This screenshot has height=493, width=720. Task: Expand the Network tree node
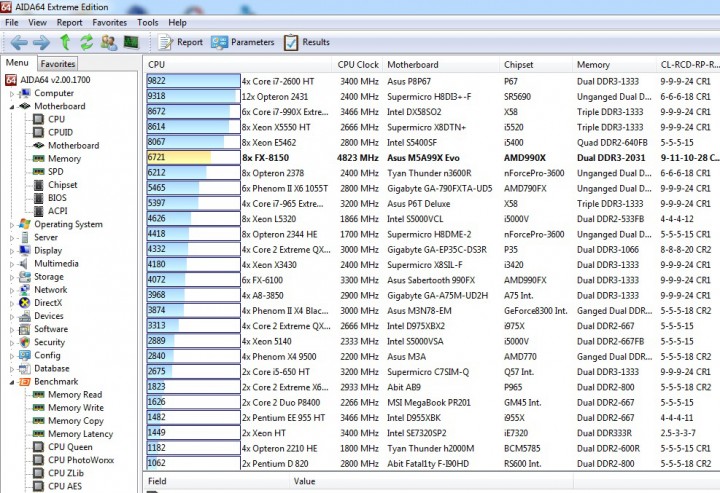point(12,290)
